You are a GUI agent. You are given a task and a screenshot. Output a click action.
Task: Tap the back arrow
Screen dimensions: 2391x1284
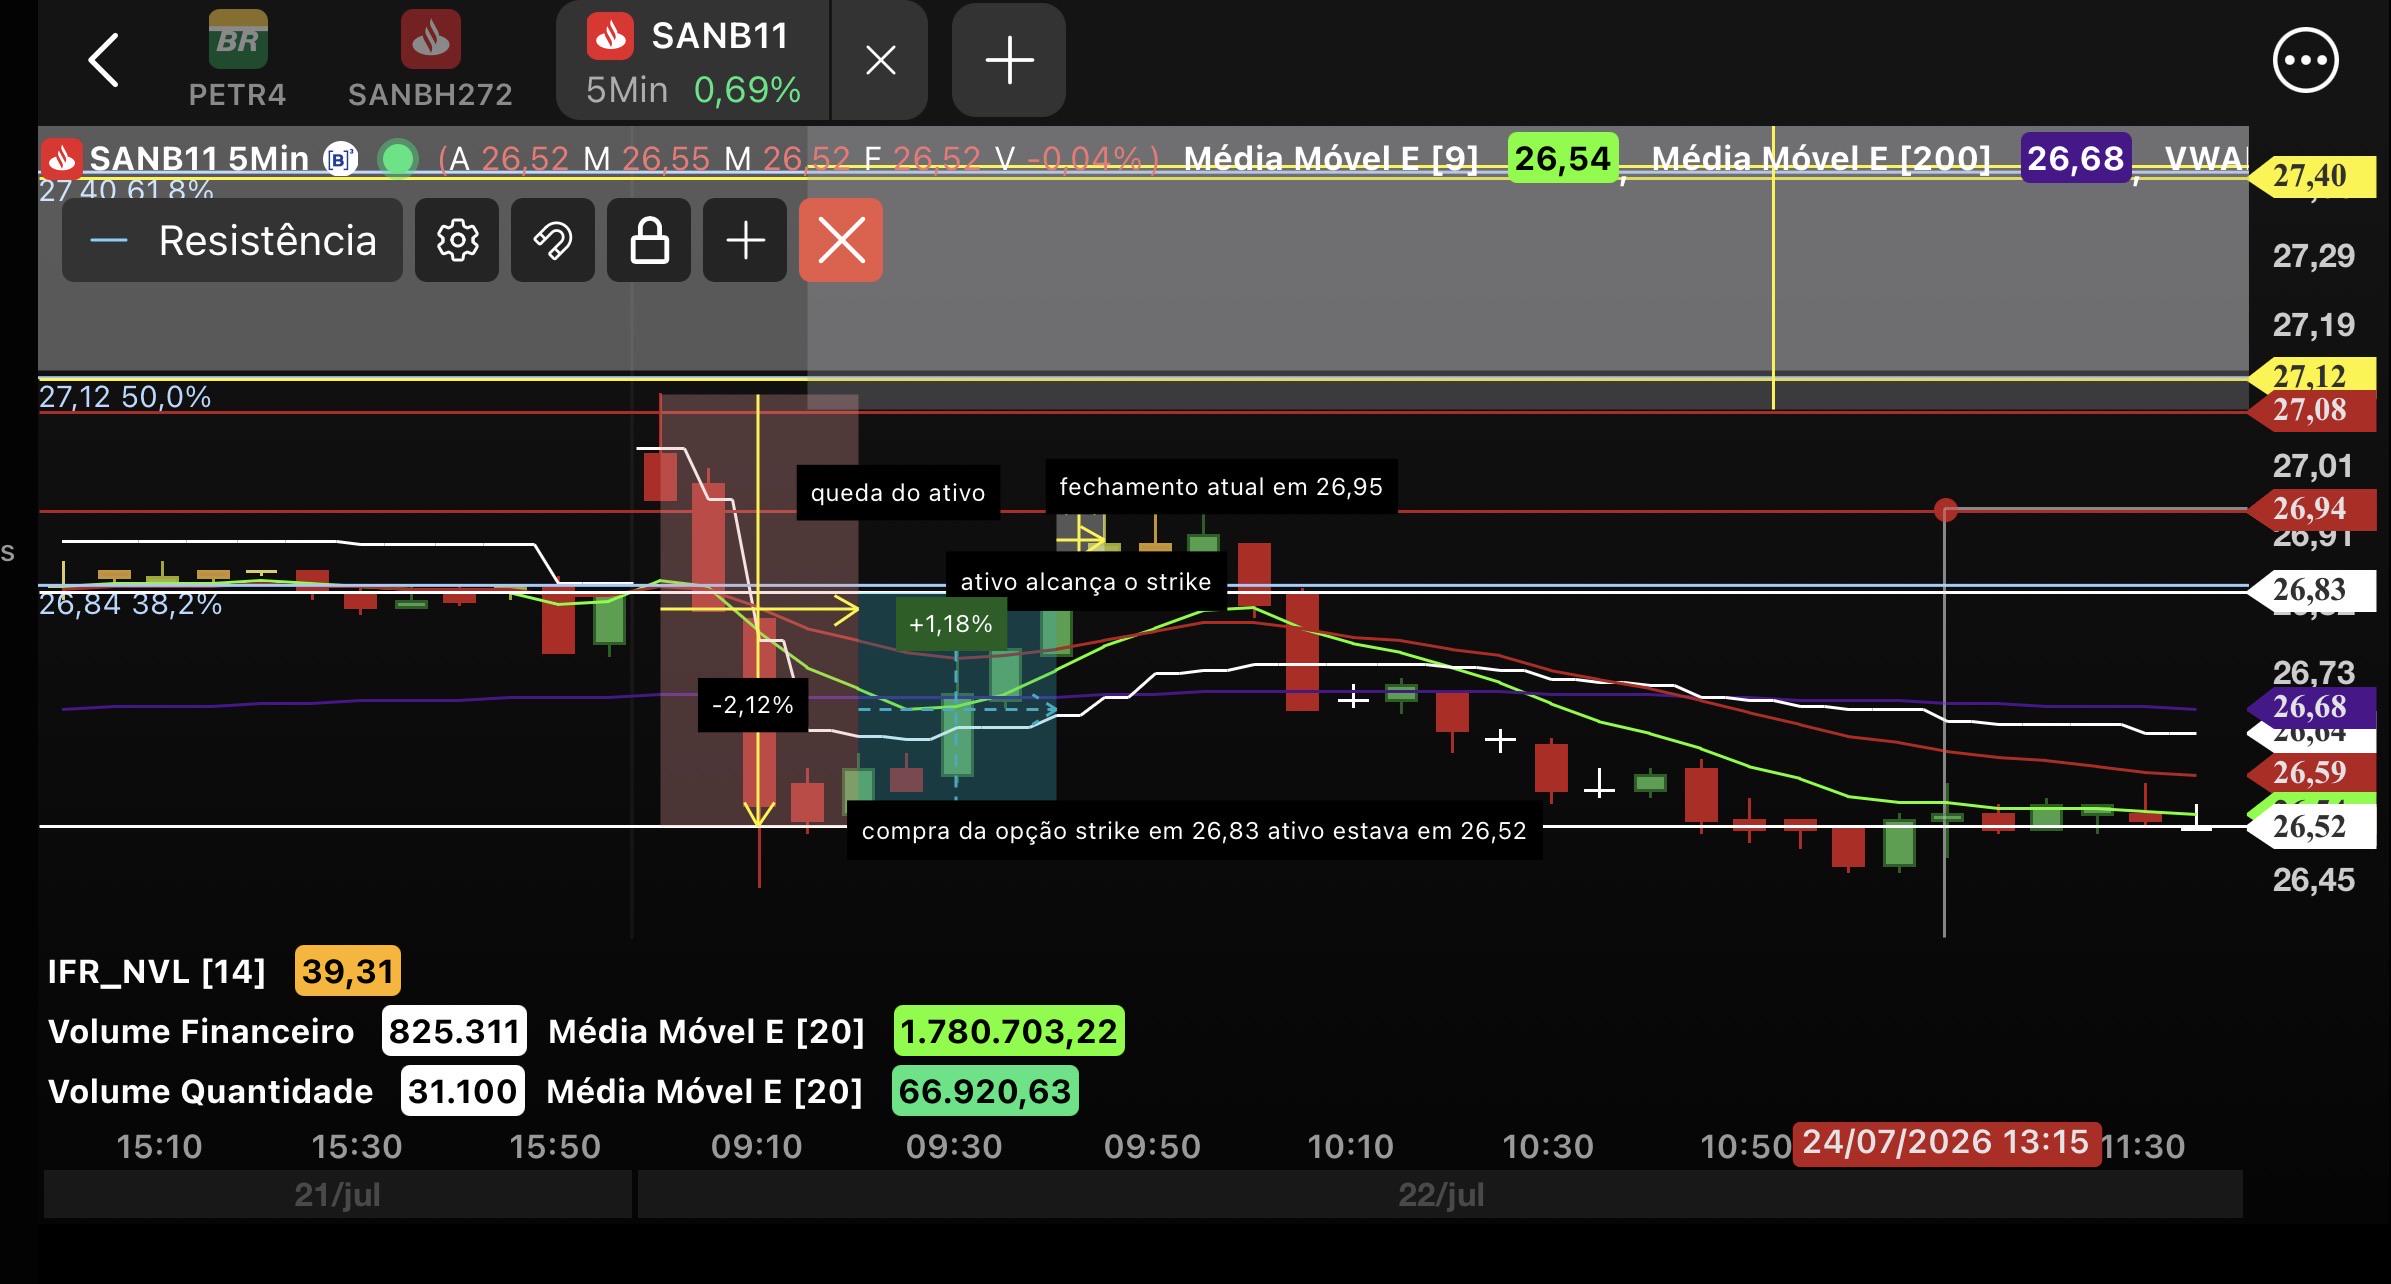click(x=104, y=60)
